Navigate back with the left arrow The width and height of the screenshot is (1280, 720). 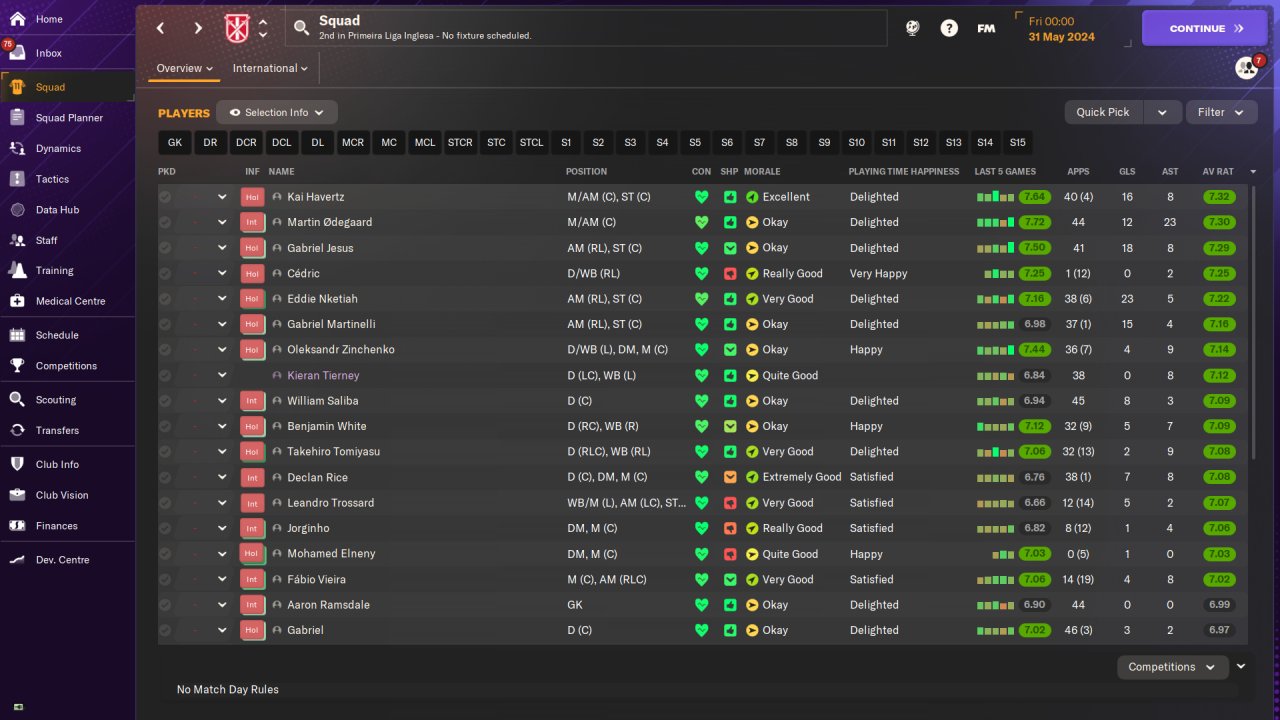[x=161, y=28]
